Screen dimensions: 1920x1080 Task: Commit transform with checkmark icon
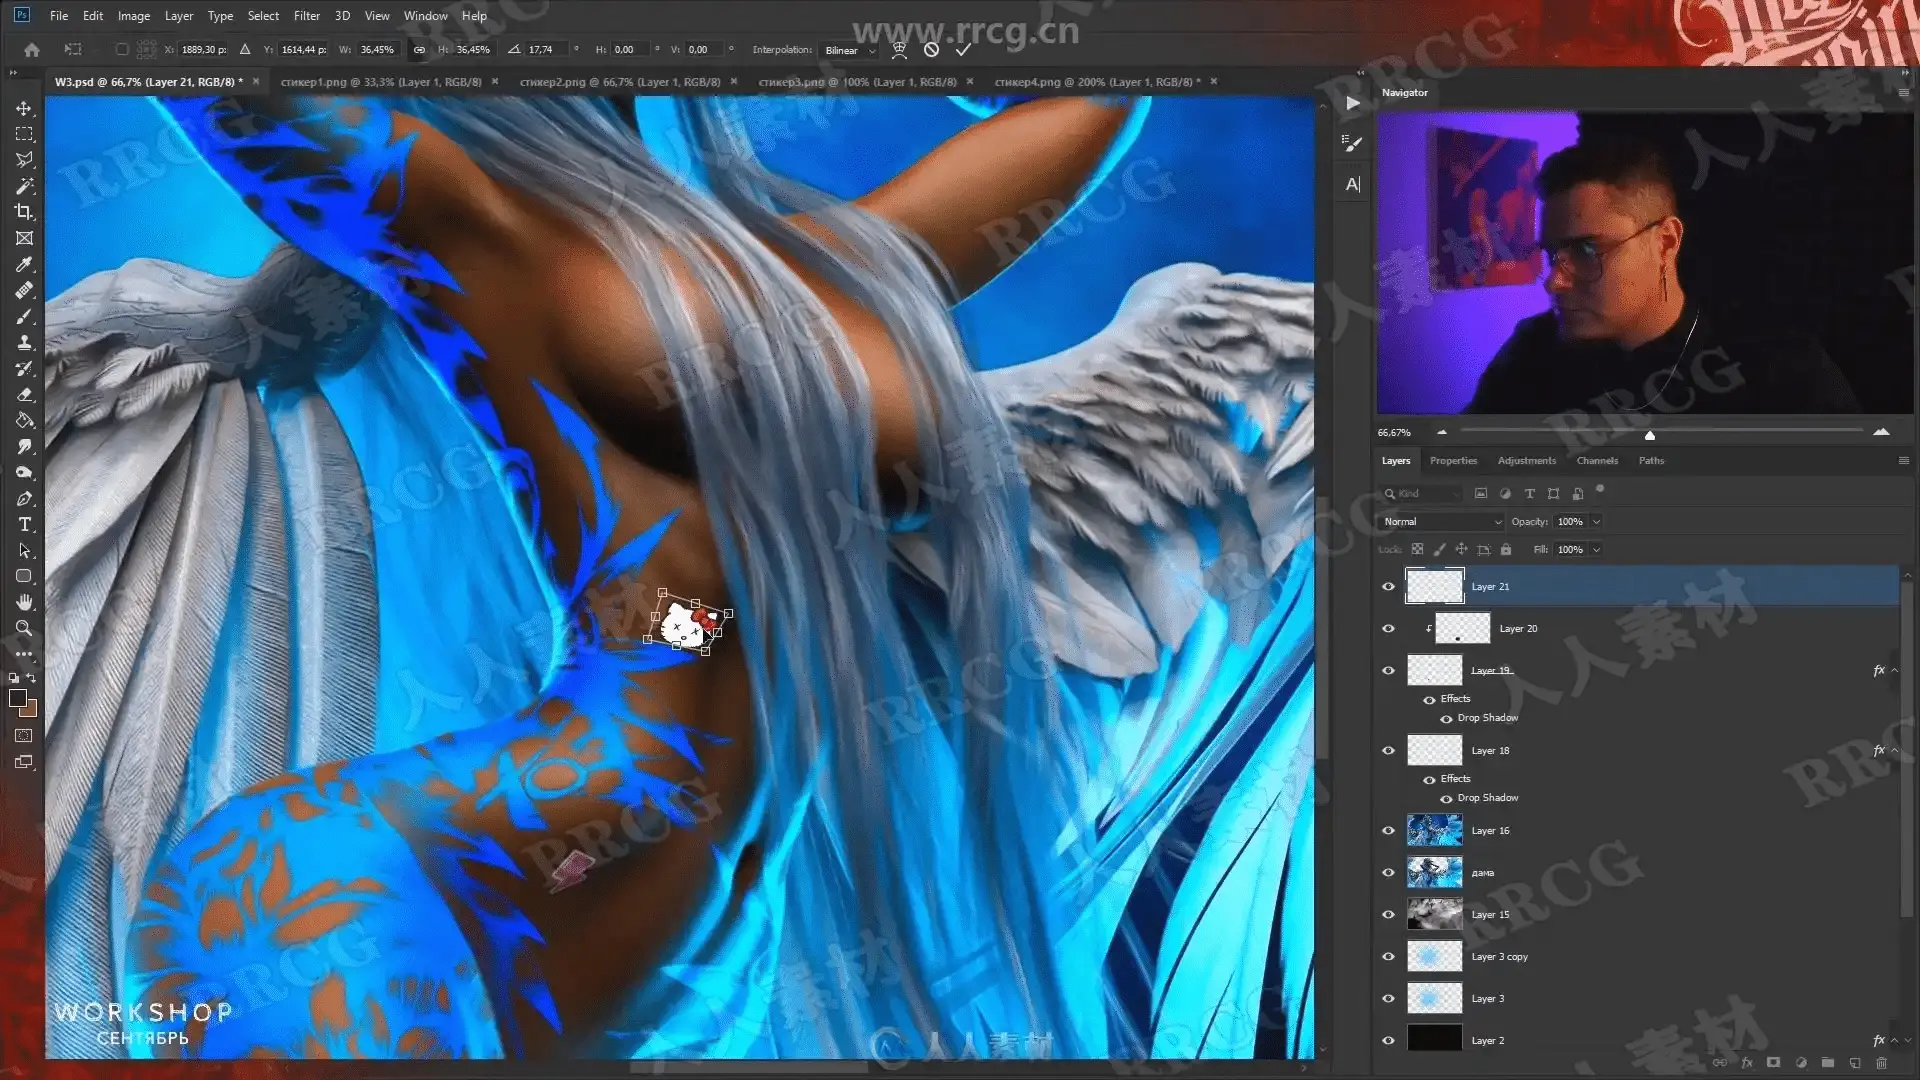[x=963, y=49]
